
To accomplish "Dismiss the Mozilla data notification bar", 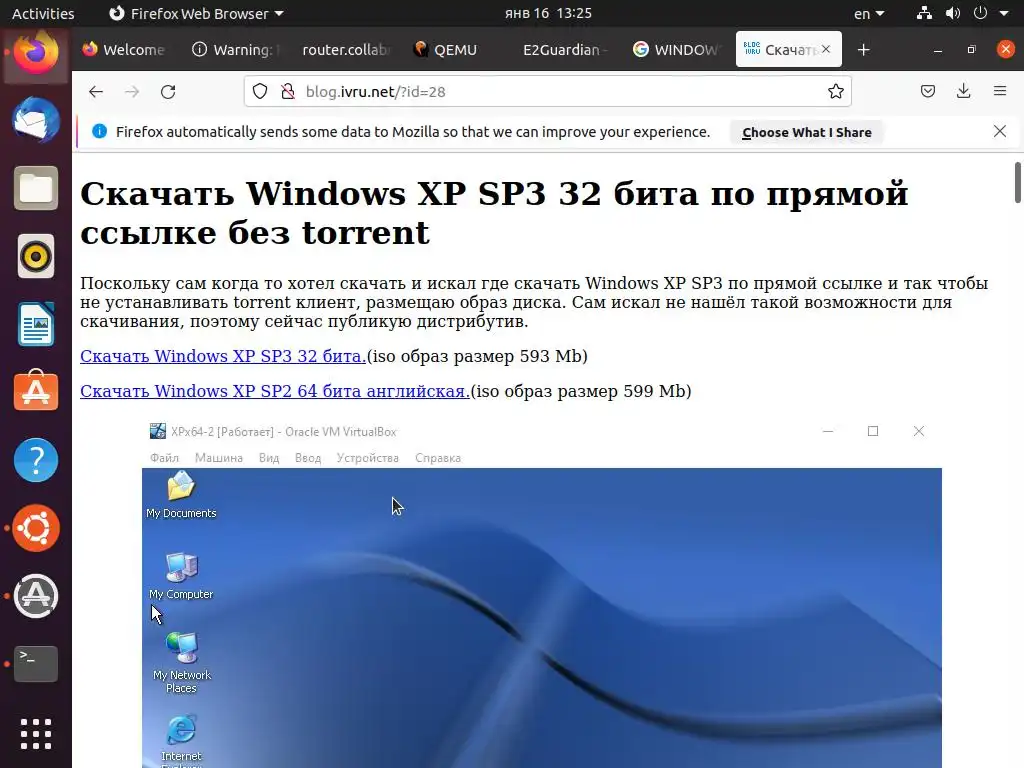I will 999,131.
